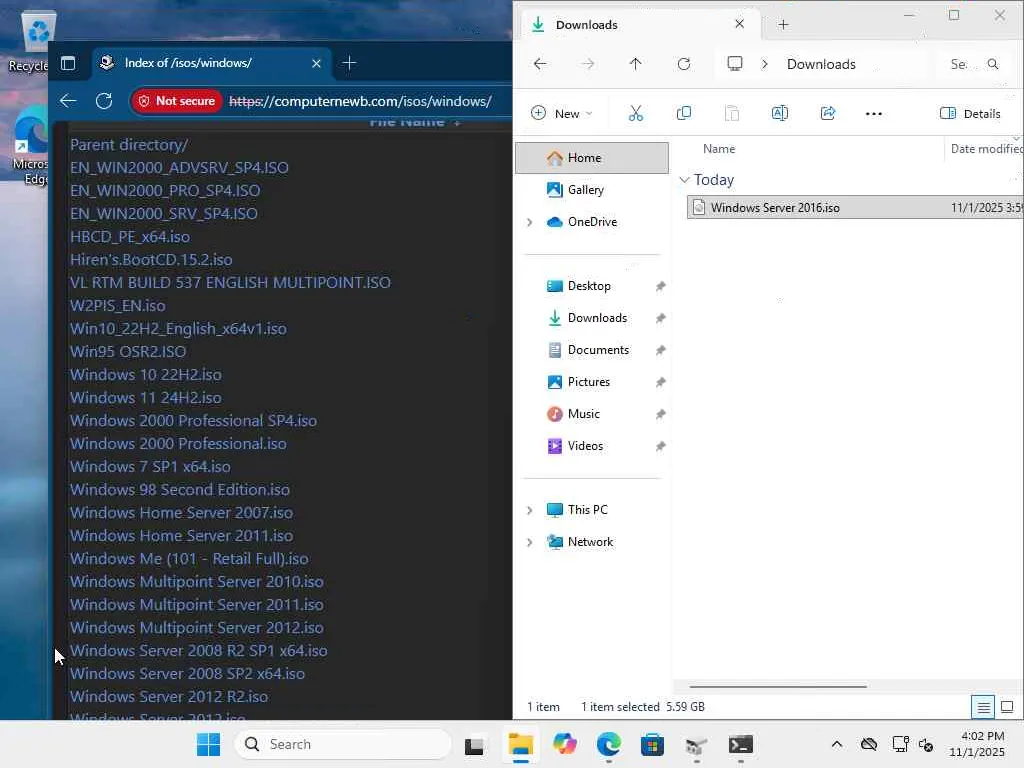Open File Explorer from taskbar
Screen dimensions: 1024x768
520,744
